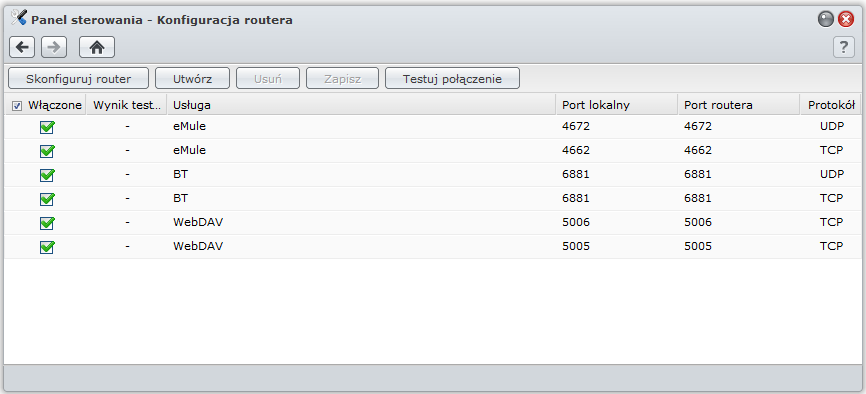
Task: Toggle the select-all Włączone header checkbox
Action: [17, 106]
